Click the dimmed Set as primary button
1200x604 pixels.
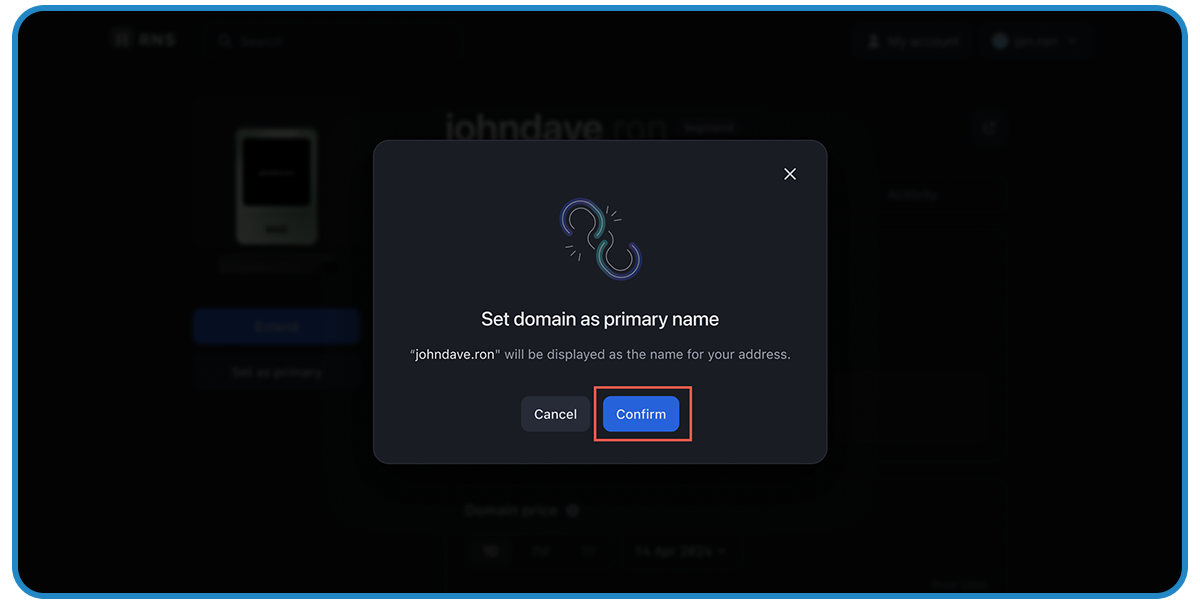click(x=276, y=371)
